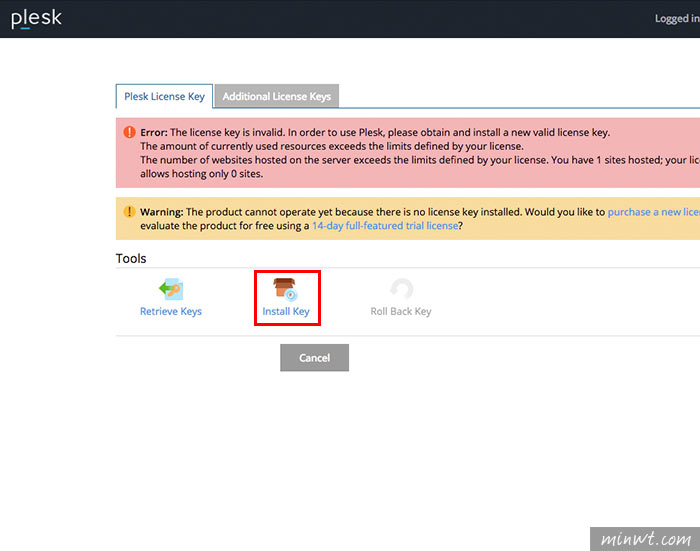
Task: Click the 'Error:' bold label
Action: [154, 133]
